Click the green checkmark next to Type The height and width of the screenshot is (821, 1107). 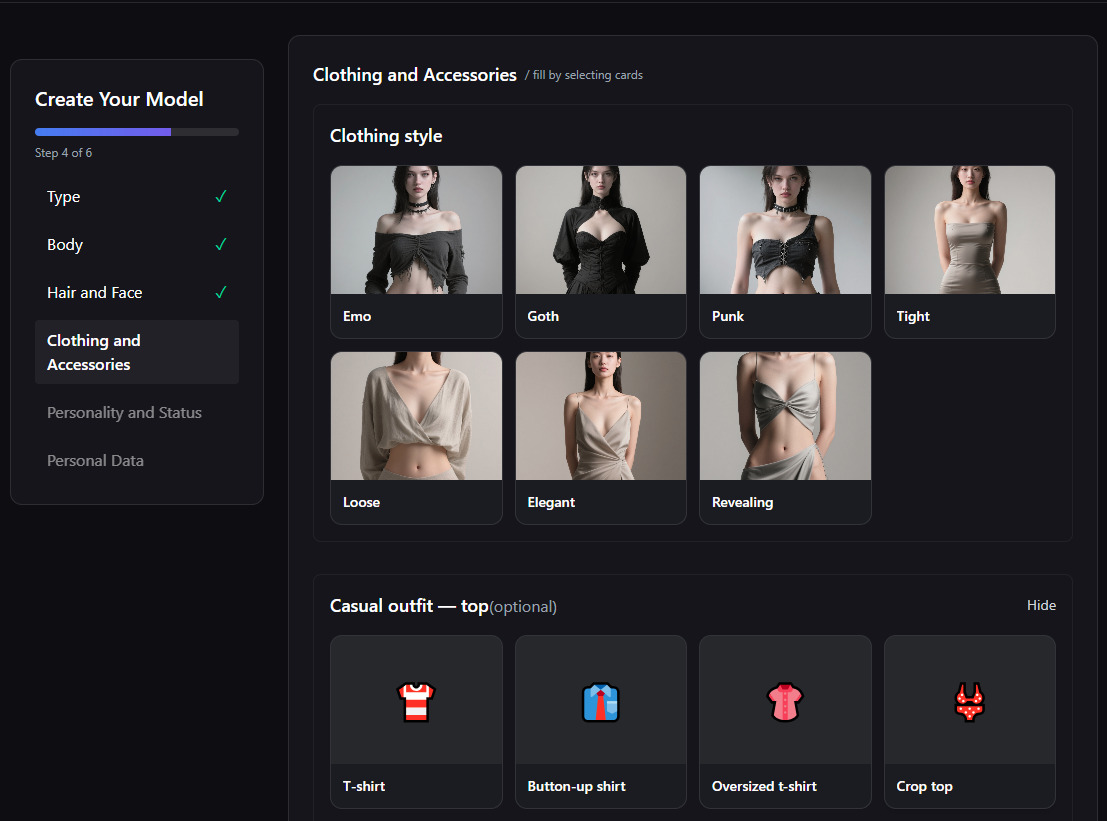[221, 197]
